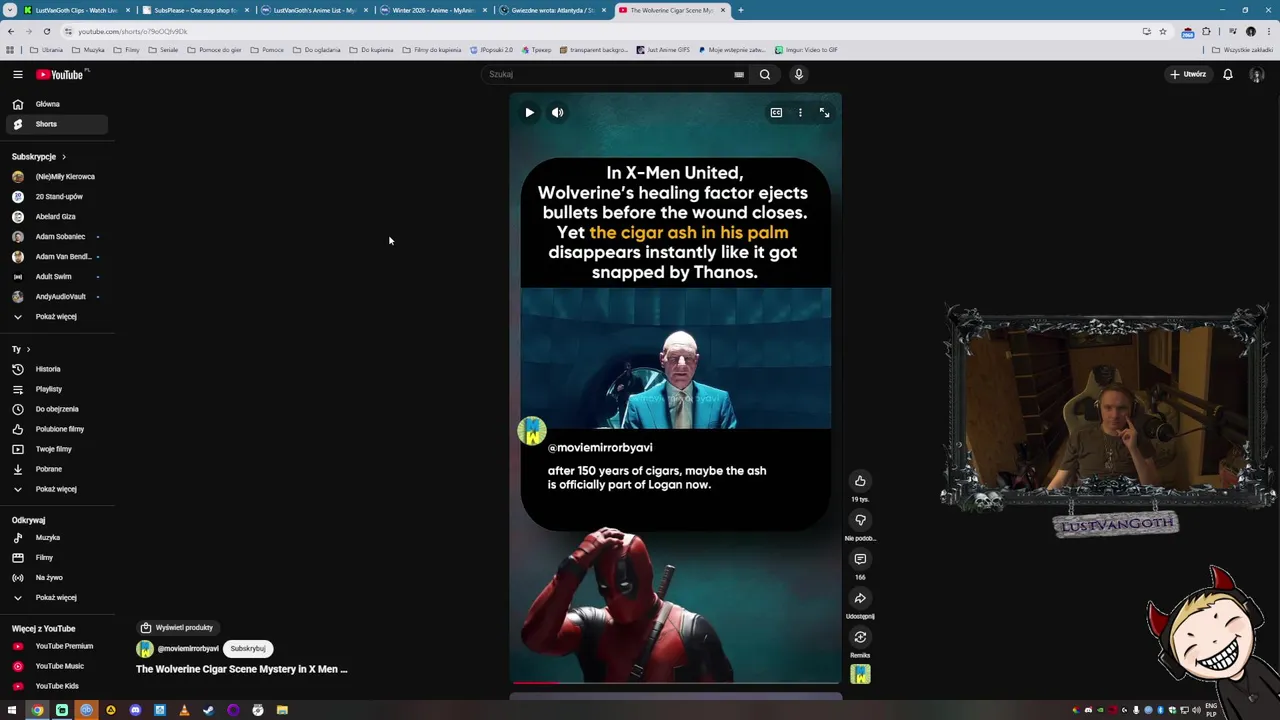Open Adult Swim channel subscription
Image resolution: width=1280 pixels, height=720 pixels.
(x=56, y=276)
